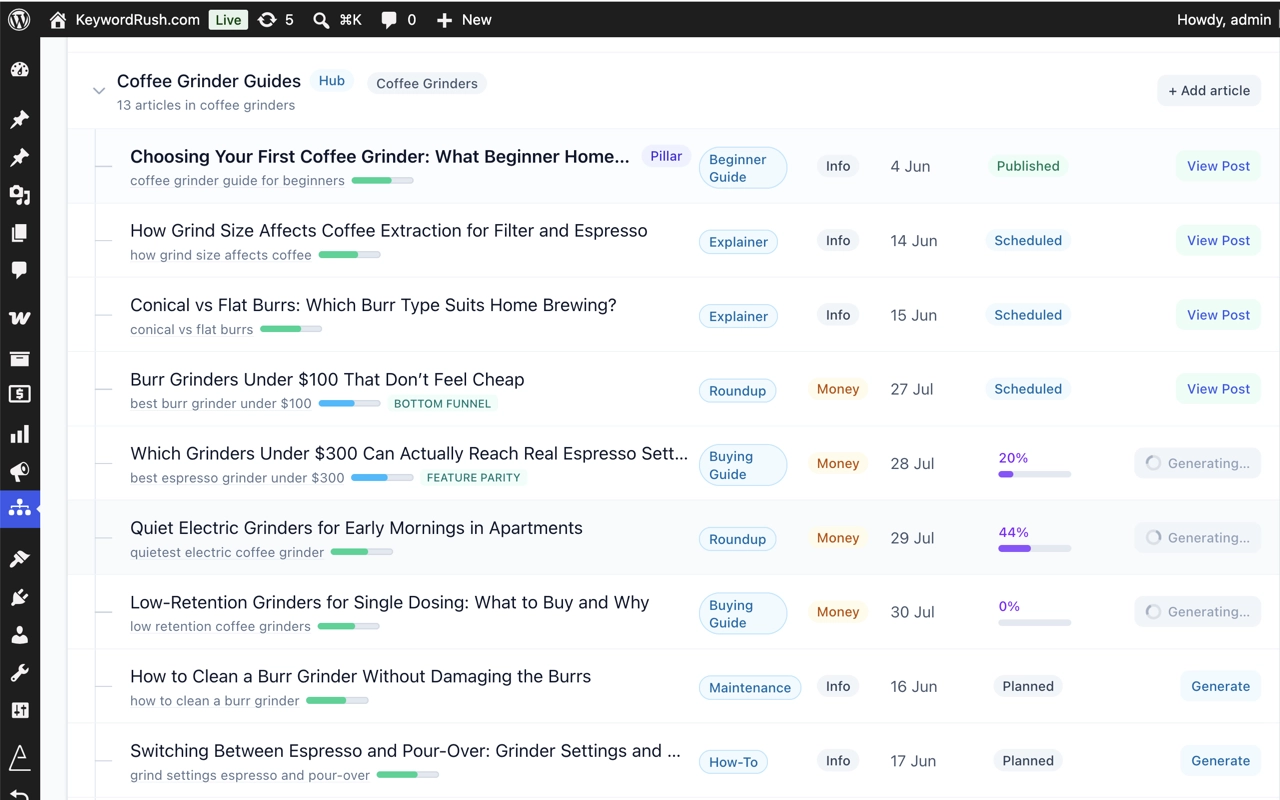Screen dimensions: 1280x800
Task: Click the Hub tag beside Coffee Grinder Guides
Action: click(x=332, y=81)
